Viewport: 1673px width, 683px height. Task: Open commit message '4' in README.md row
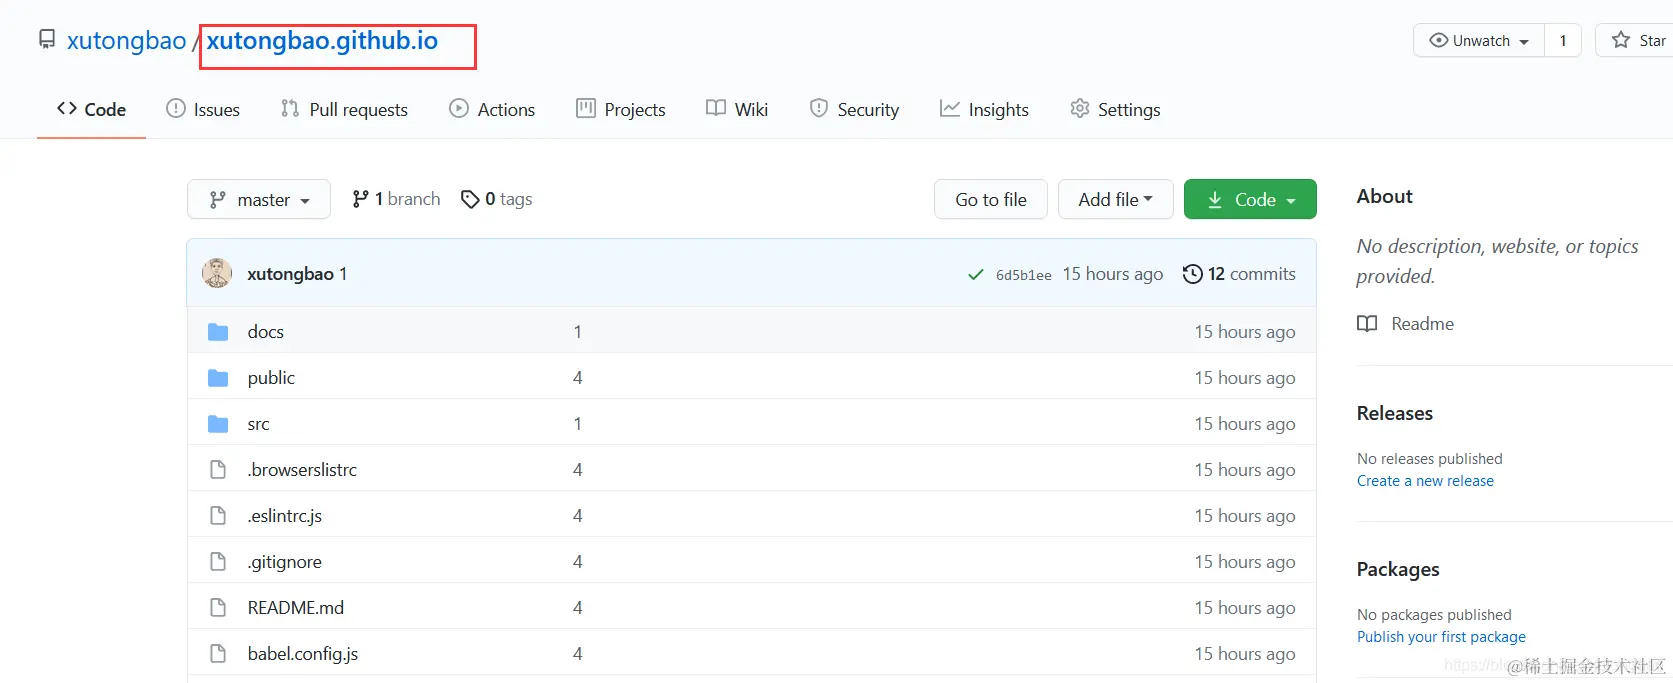click(x=577, y=607)
